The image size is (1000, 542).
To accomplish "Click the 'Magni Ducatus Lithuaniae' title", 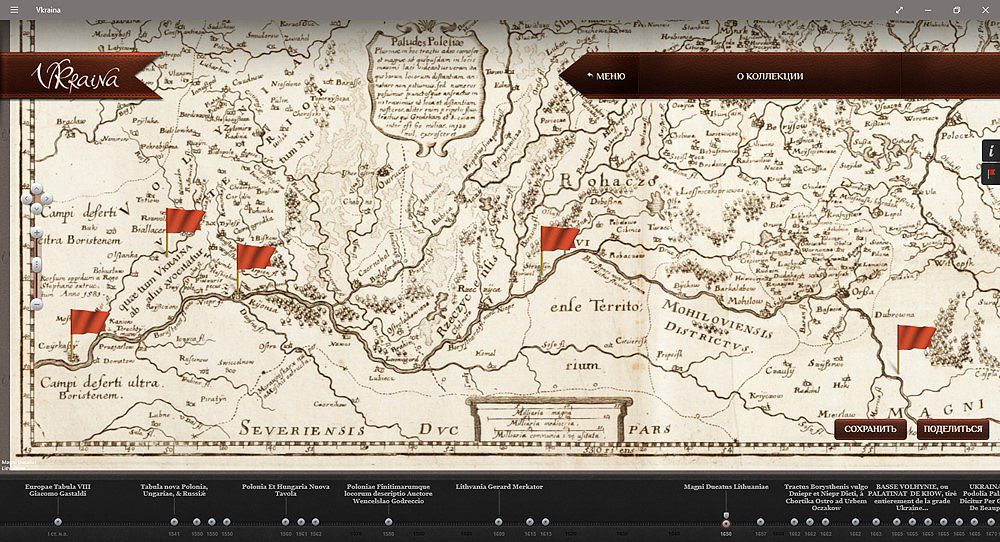I will (726, 487).
